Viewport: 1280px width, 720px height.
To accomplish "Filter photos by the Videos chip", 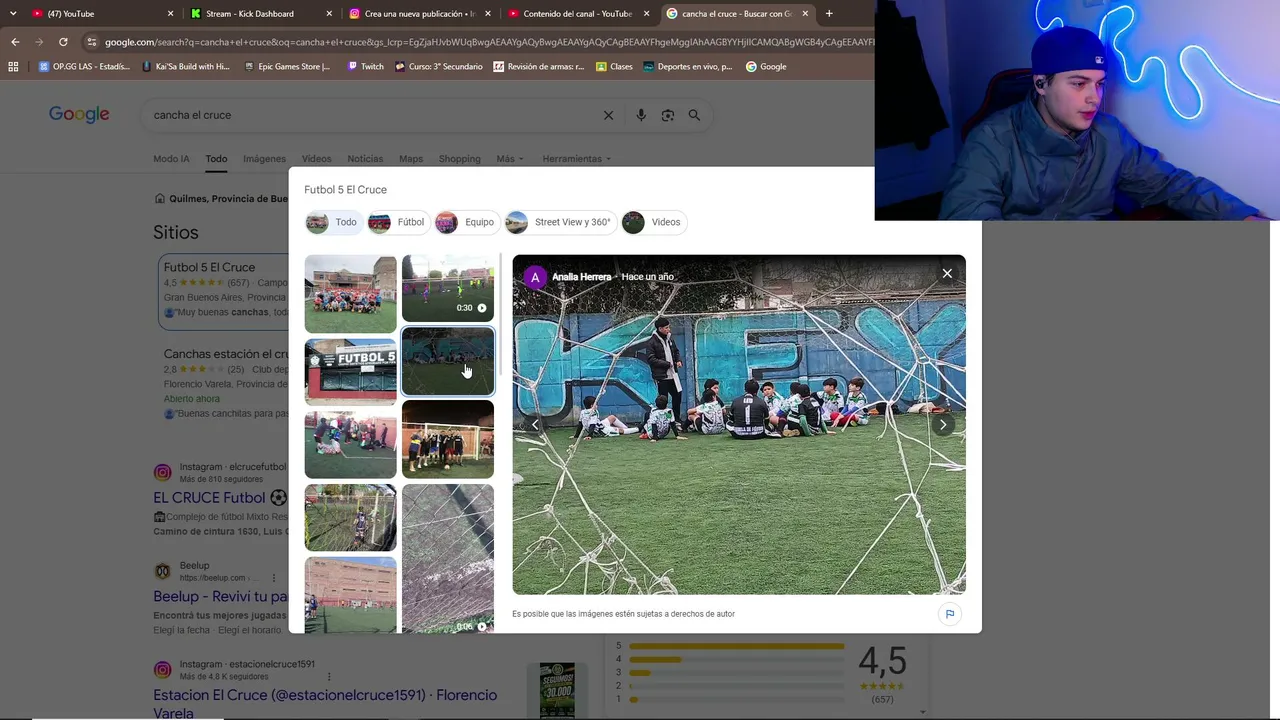I will (652, 222).
